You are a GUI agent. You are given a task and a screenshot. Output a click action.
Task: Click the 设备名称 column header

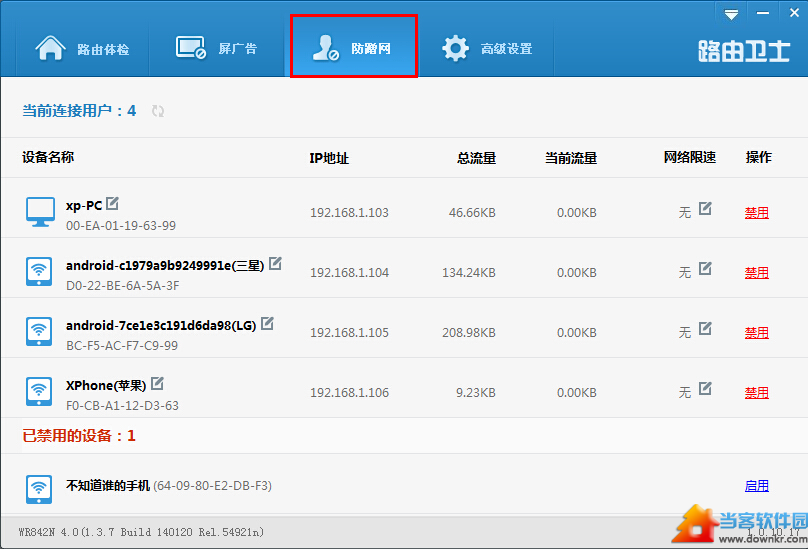tap(48, 157)
